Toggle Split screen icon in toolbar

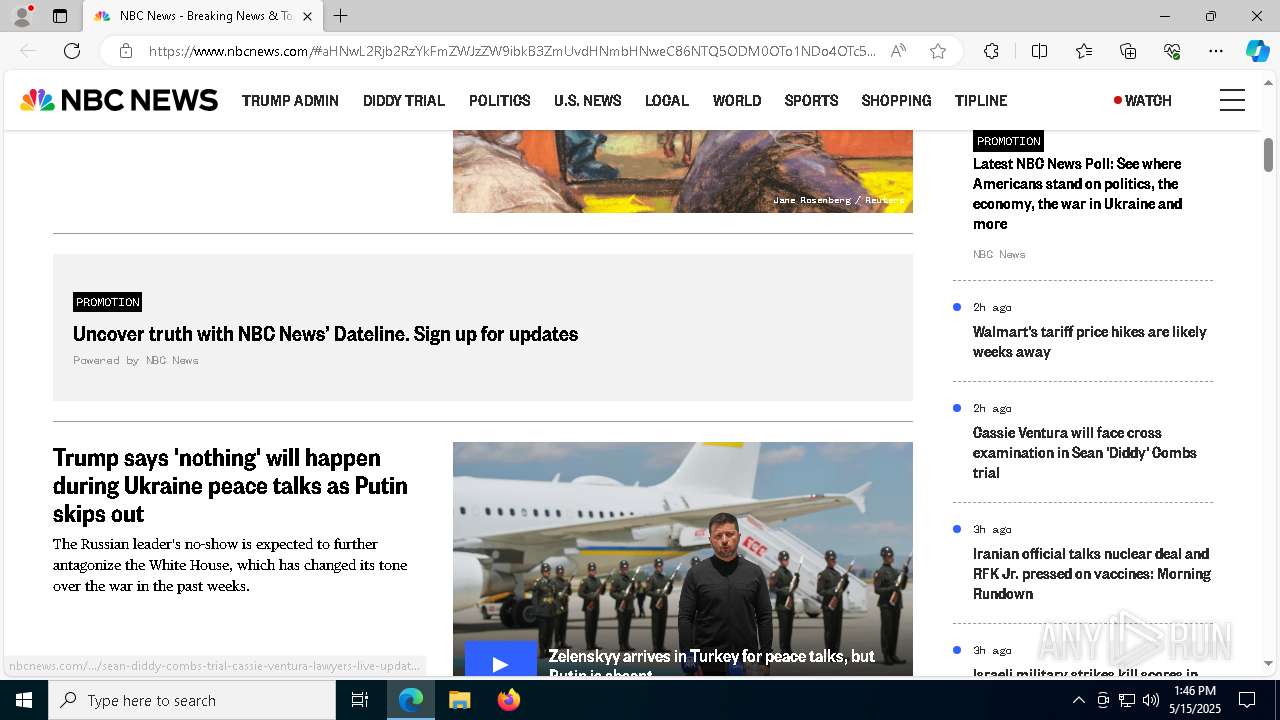pyautogui.click(x=1039, y=51)
